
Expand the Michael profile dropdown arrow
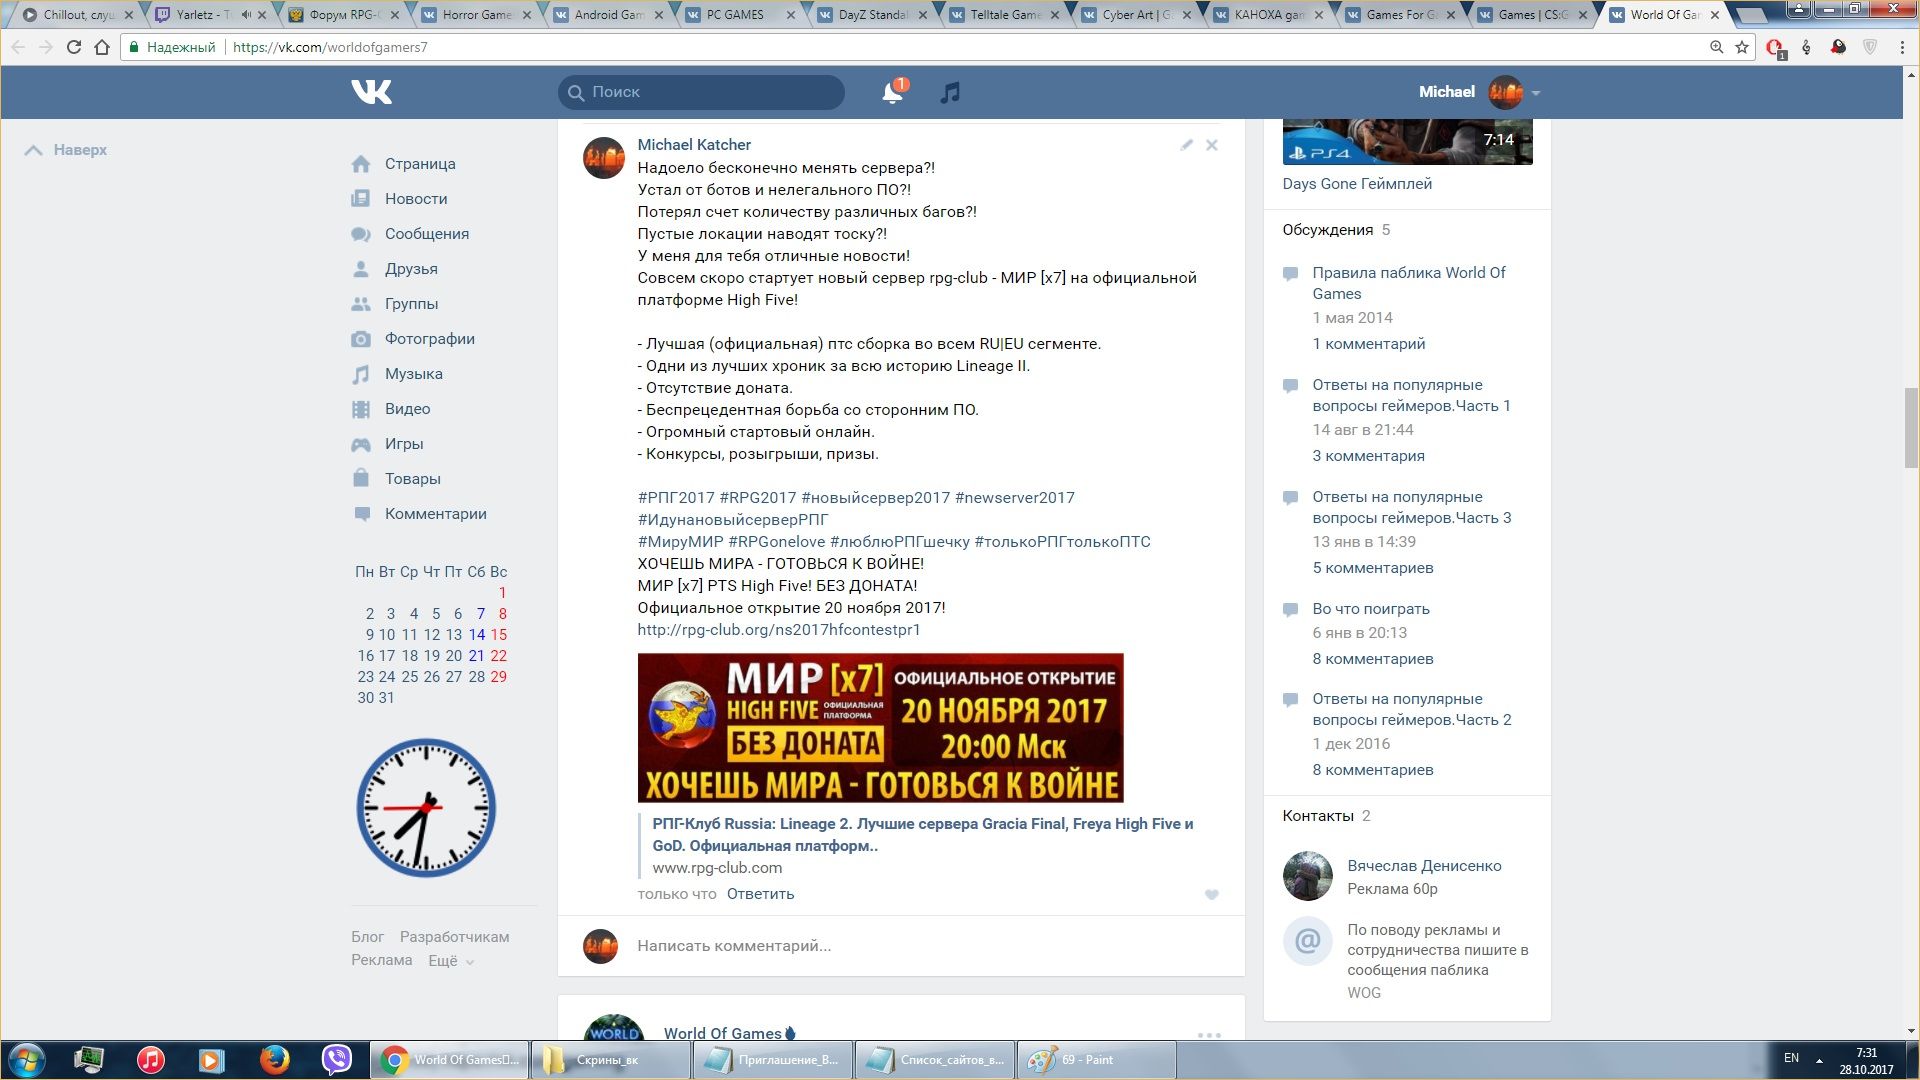pyautogui.click(x=1536, y=93)
